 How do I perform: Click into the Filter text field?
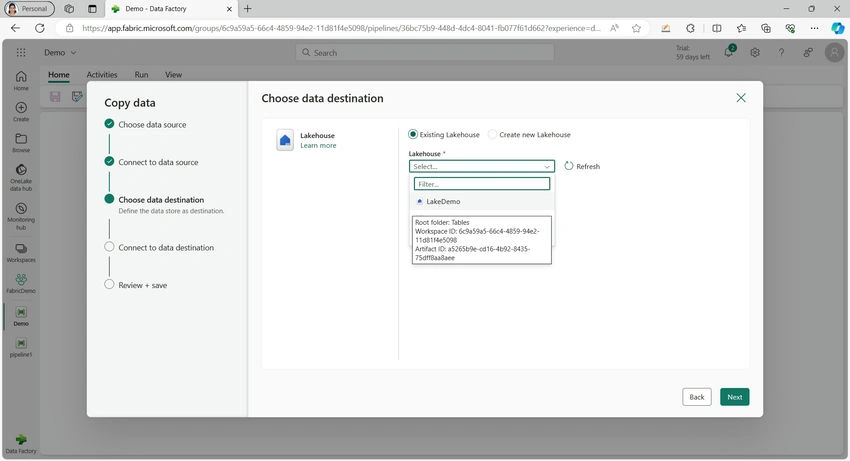coord(481,184)
